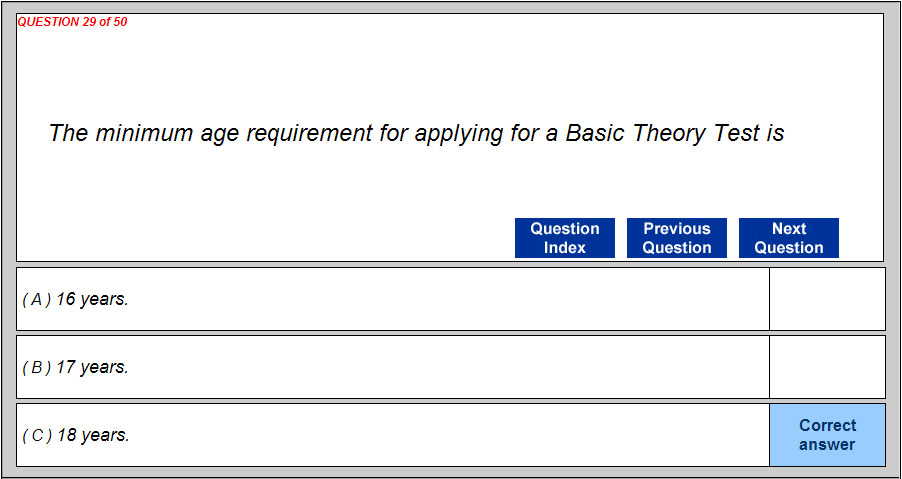The width and height of the screenshot is (902, 479).
Task: Click the blank result cell beside option B
Action: pos(827,367)
